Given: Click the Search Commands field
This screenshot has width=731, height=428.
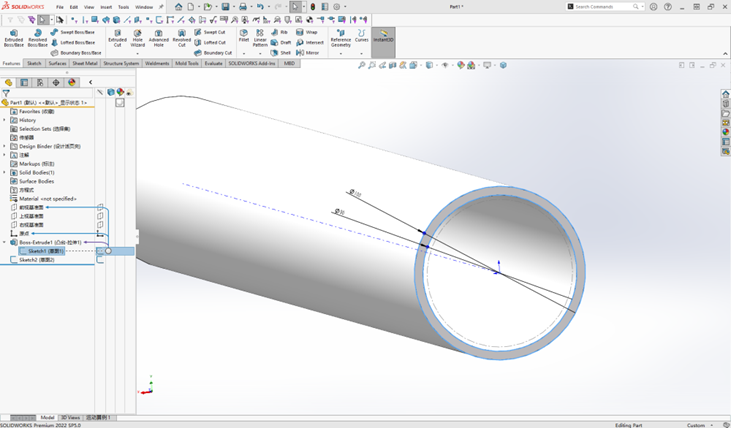Looking at the screenshot, I should point(605,7).
